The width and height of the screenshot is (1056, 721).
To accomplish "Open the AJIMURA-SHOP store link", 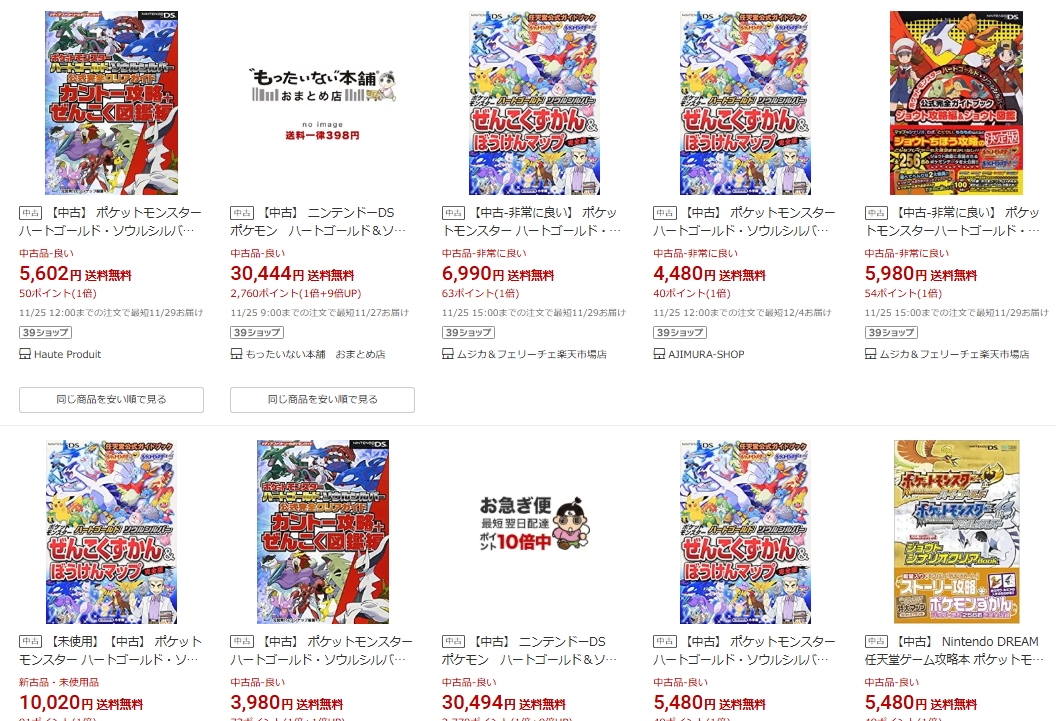I will coord(706,354).
